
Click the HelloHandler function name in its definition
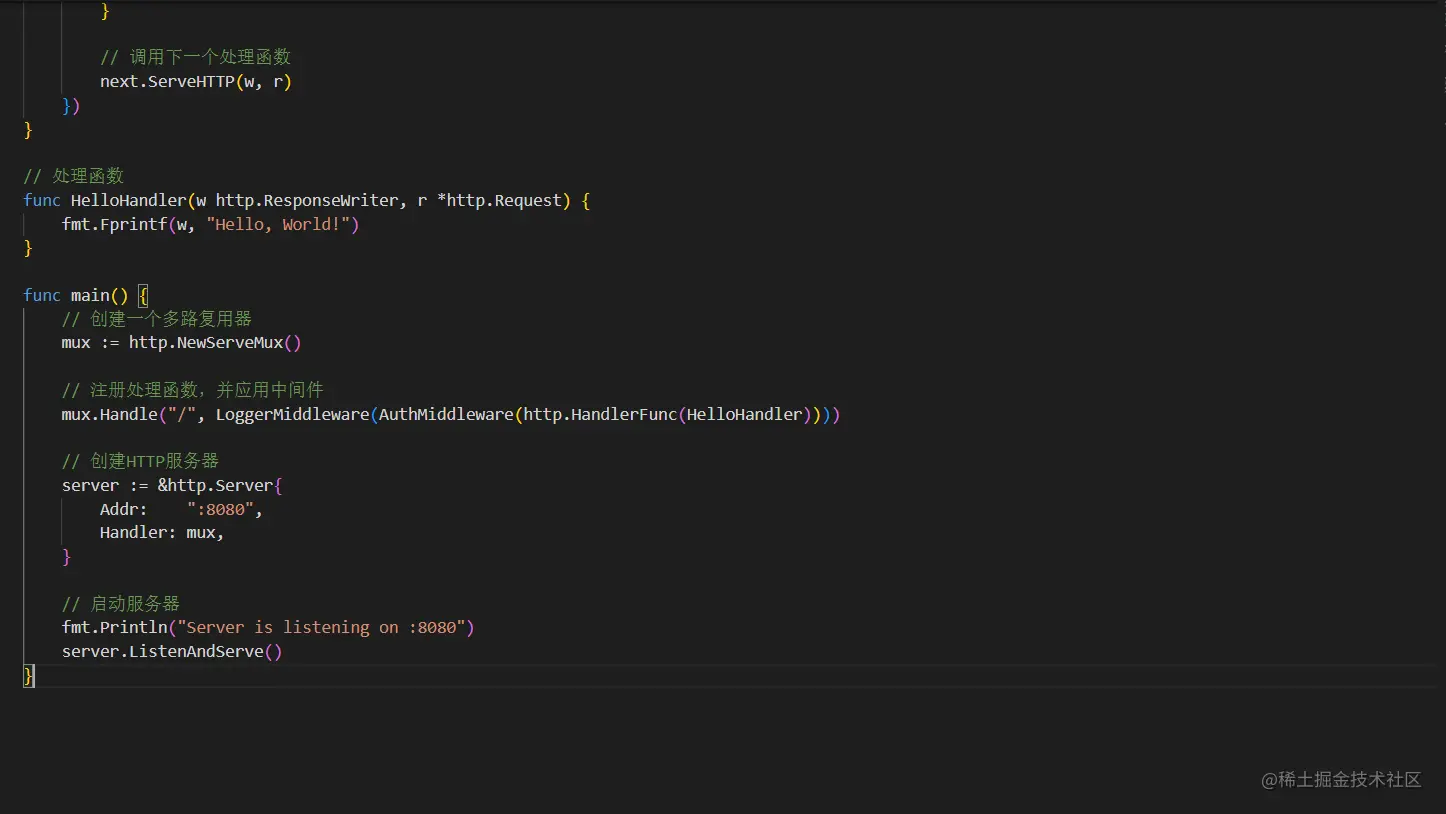[x=128, y=200]
